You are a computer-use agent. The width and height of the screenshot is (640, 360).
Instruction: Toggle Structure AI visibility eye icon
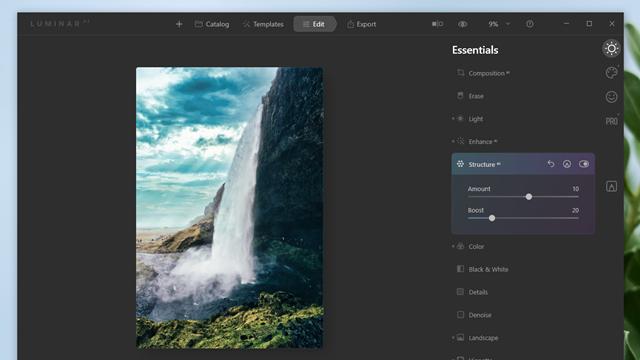click(x=584, y=164)
